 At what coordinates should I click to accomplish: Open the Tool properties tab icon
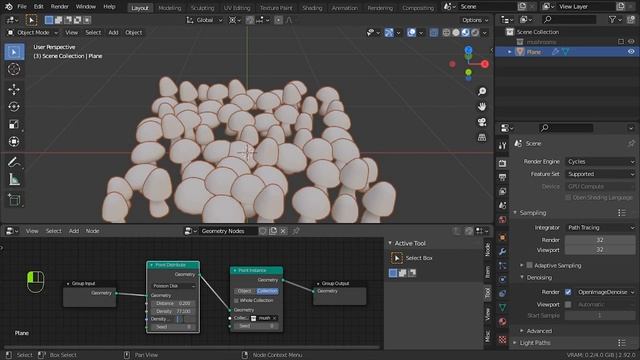(x=502, y=146)
